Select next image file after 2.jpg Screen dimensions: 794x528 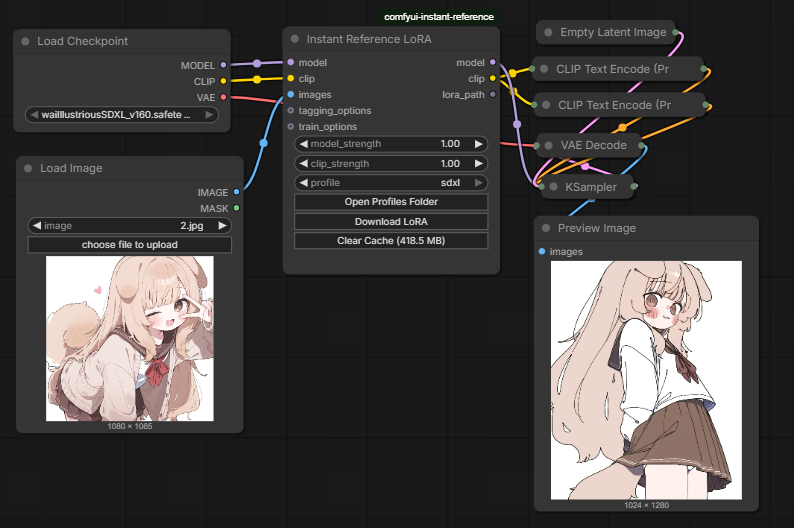click(222, 226)
